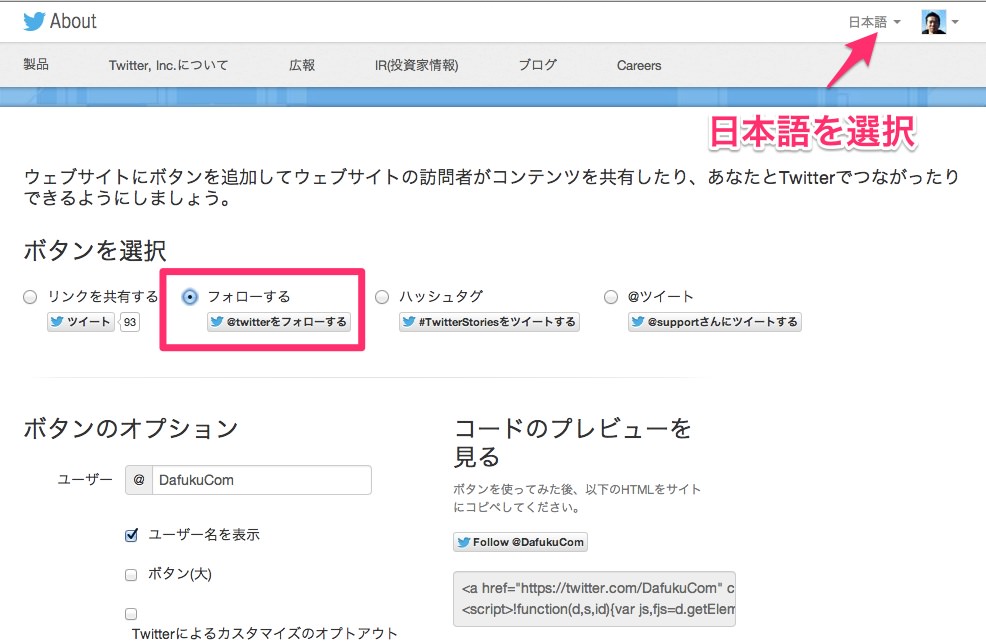Enable Twitterによるカスタマイズのオプトアウト checkbox
Screen dimensions: 986x644
click(131, 614)
